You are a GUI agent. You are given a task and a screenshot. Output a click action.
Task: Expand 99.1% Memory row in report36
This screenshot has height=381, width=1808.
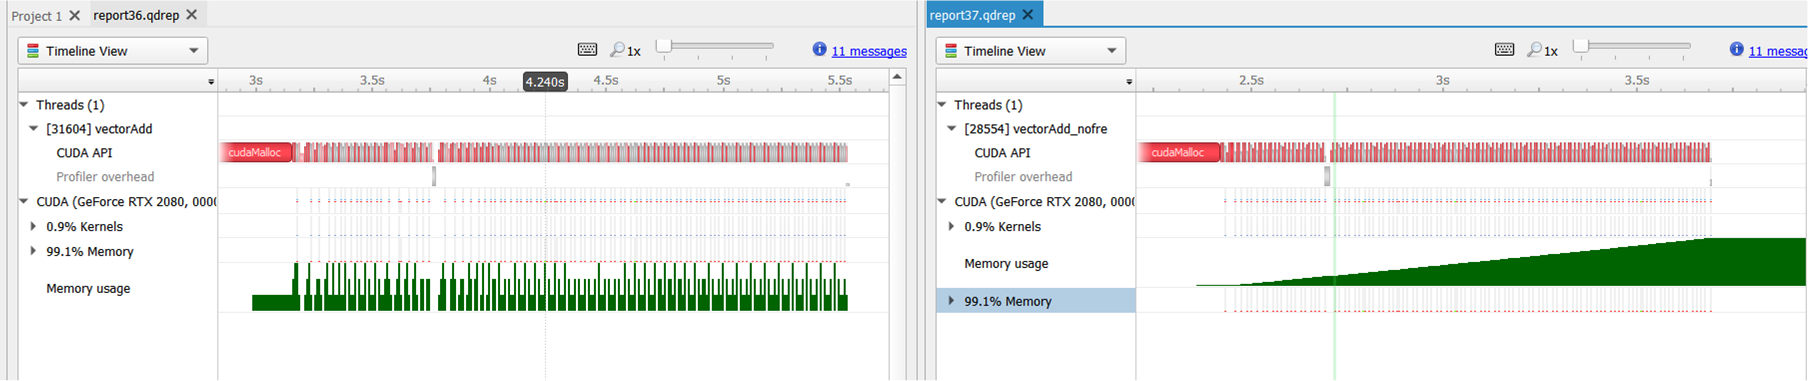coord(34,251)
